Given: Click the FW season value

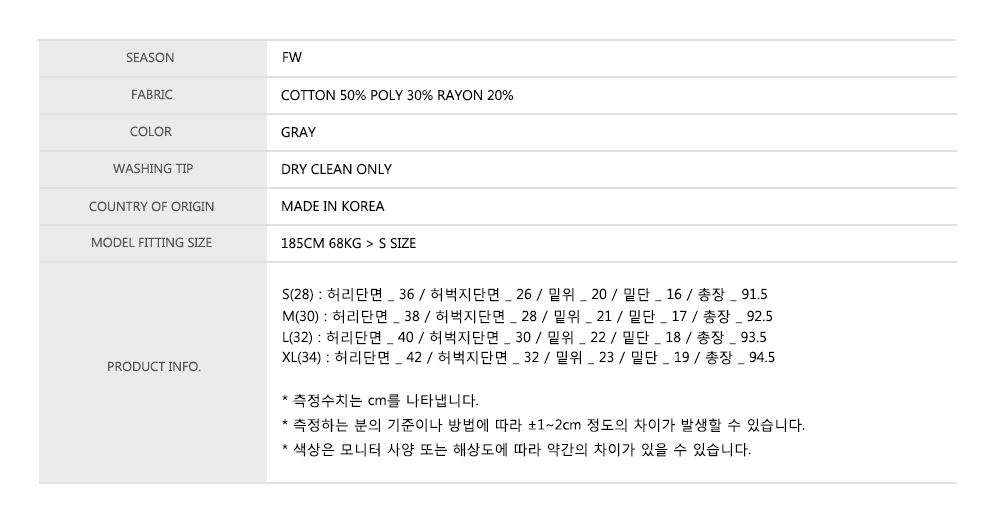Looking at the screenshot, I should (x=291, y=58).
